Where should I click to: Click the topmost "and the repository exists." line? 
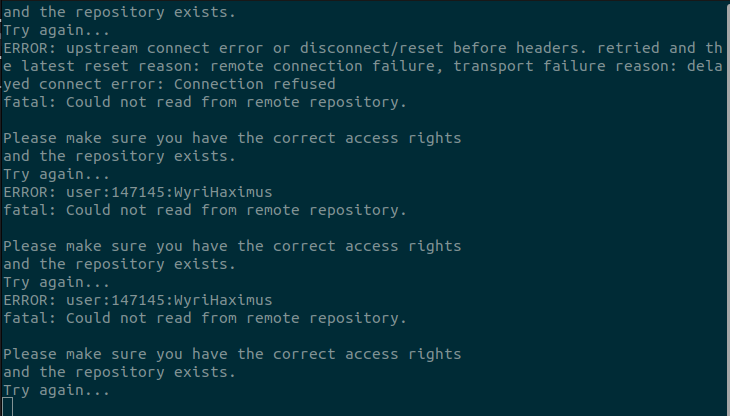click(x=120, y=12)
